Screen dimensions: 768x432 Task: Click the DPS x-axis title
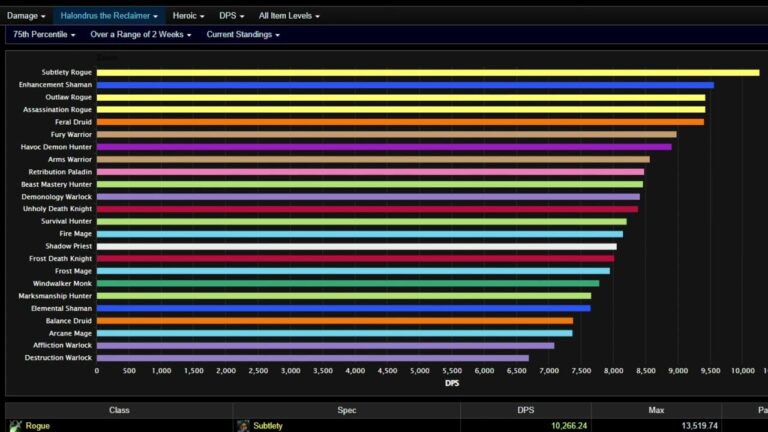click(x=452, y=383)
